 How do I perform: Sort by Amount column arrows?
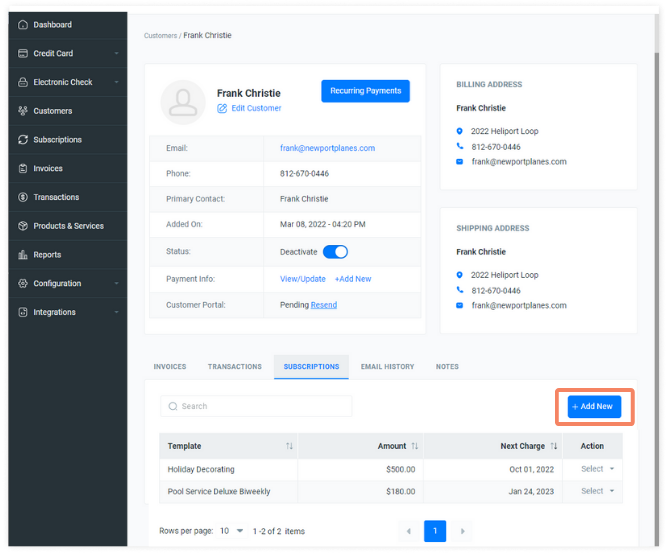(x=415, y=446)
